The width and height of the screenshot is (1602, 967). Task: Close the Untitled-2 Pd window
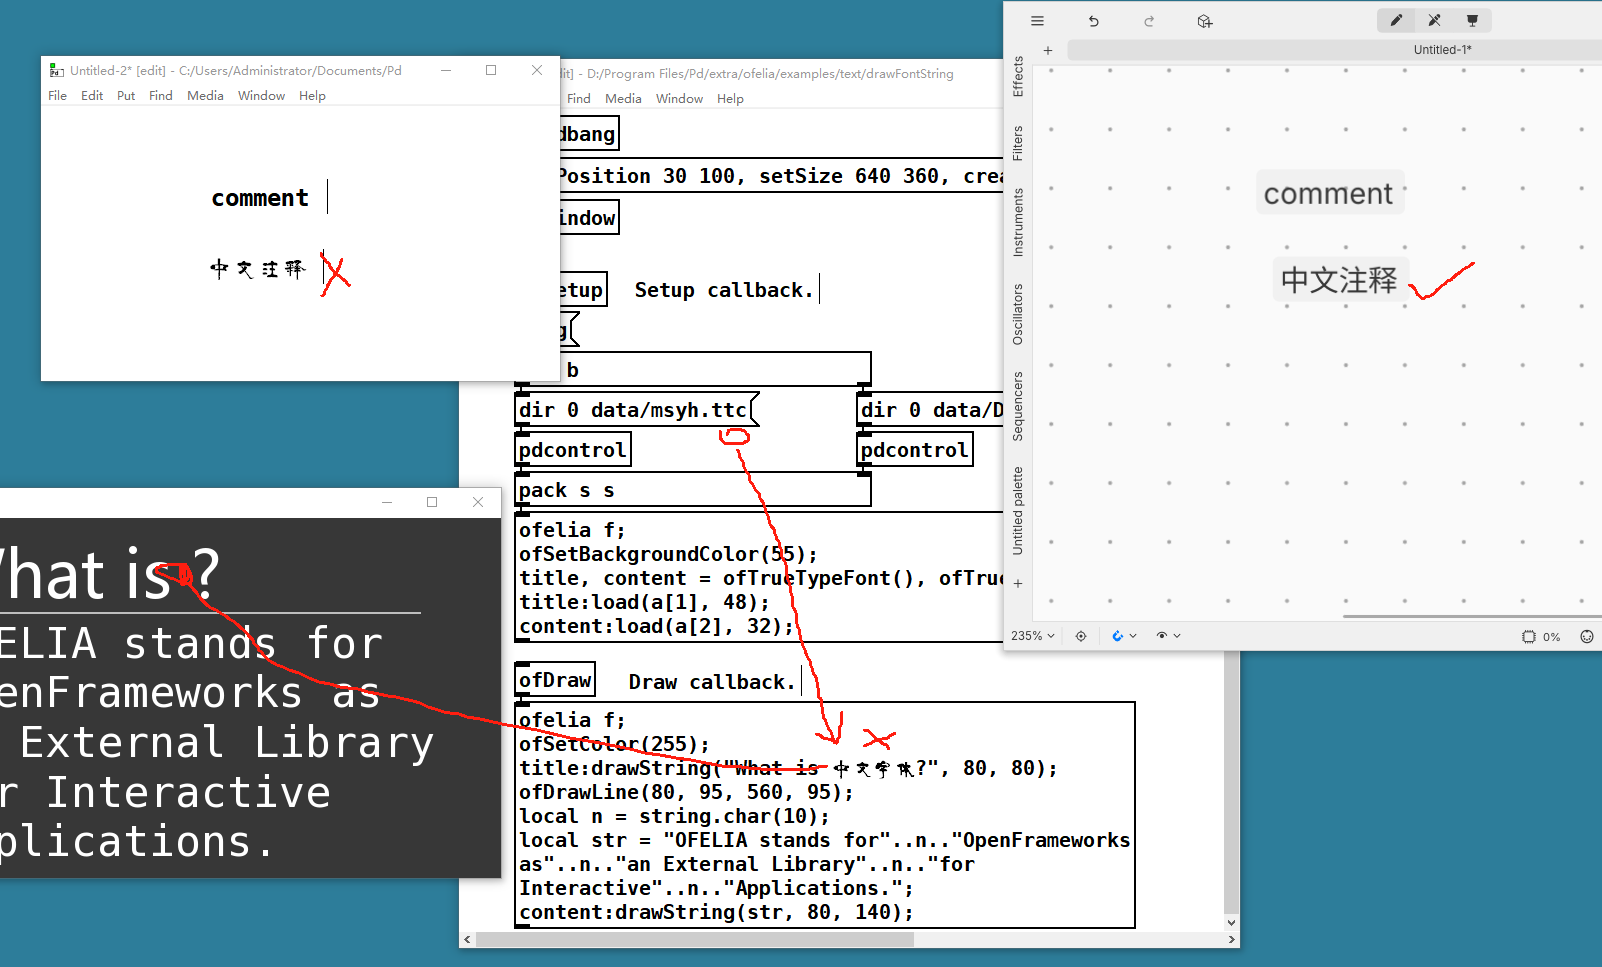coord(537,70)
